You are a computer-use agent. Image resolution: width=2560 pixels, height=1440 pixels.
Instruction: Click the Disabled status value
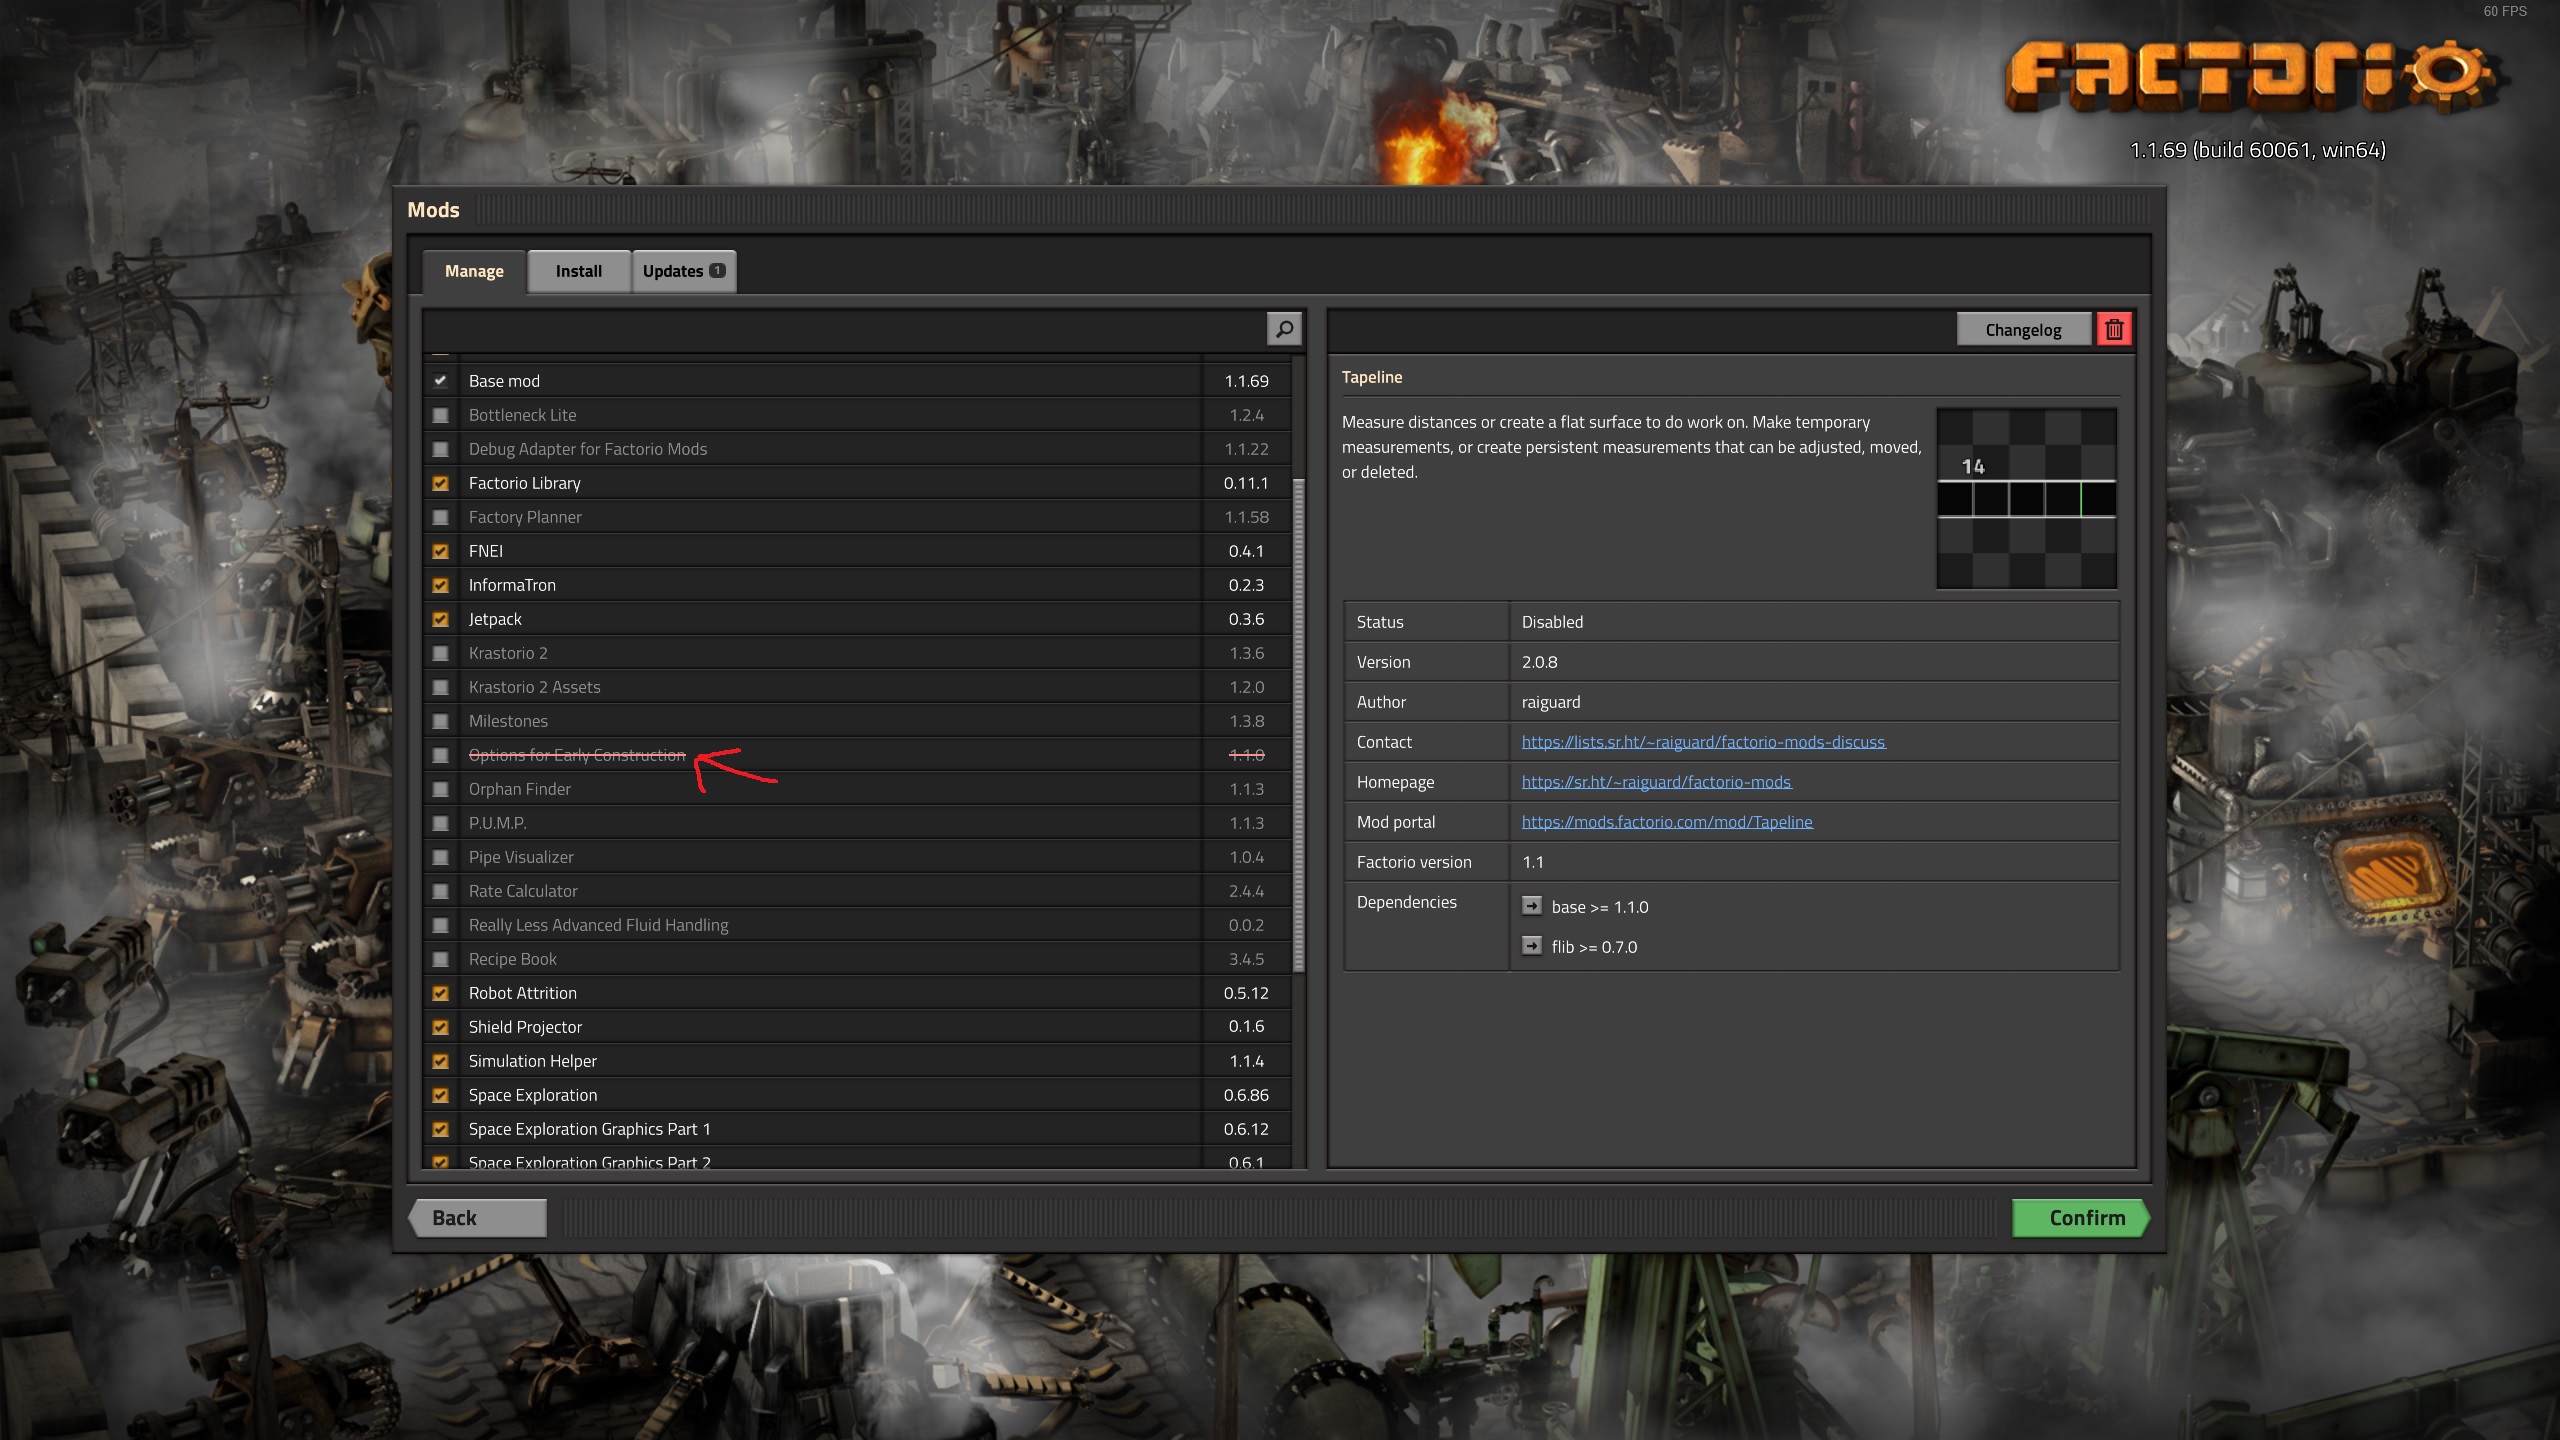(x=1552, y=622)
